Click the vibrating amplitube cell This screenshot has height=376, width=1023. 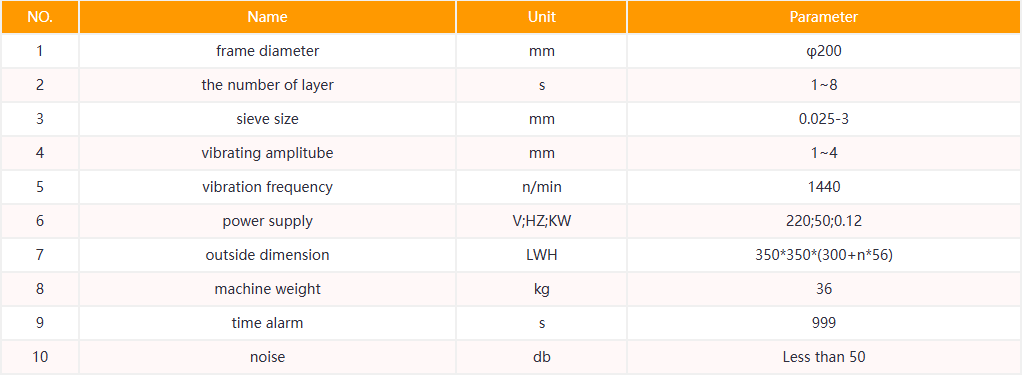pyautogui.click(x=267, y=153)
